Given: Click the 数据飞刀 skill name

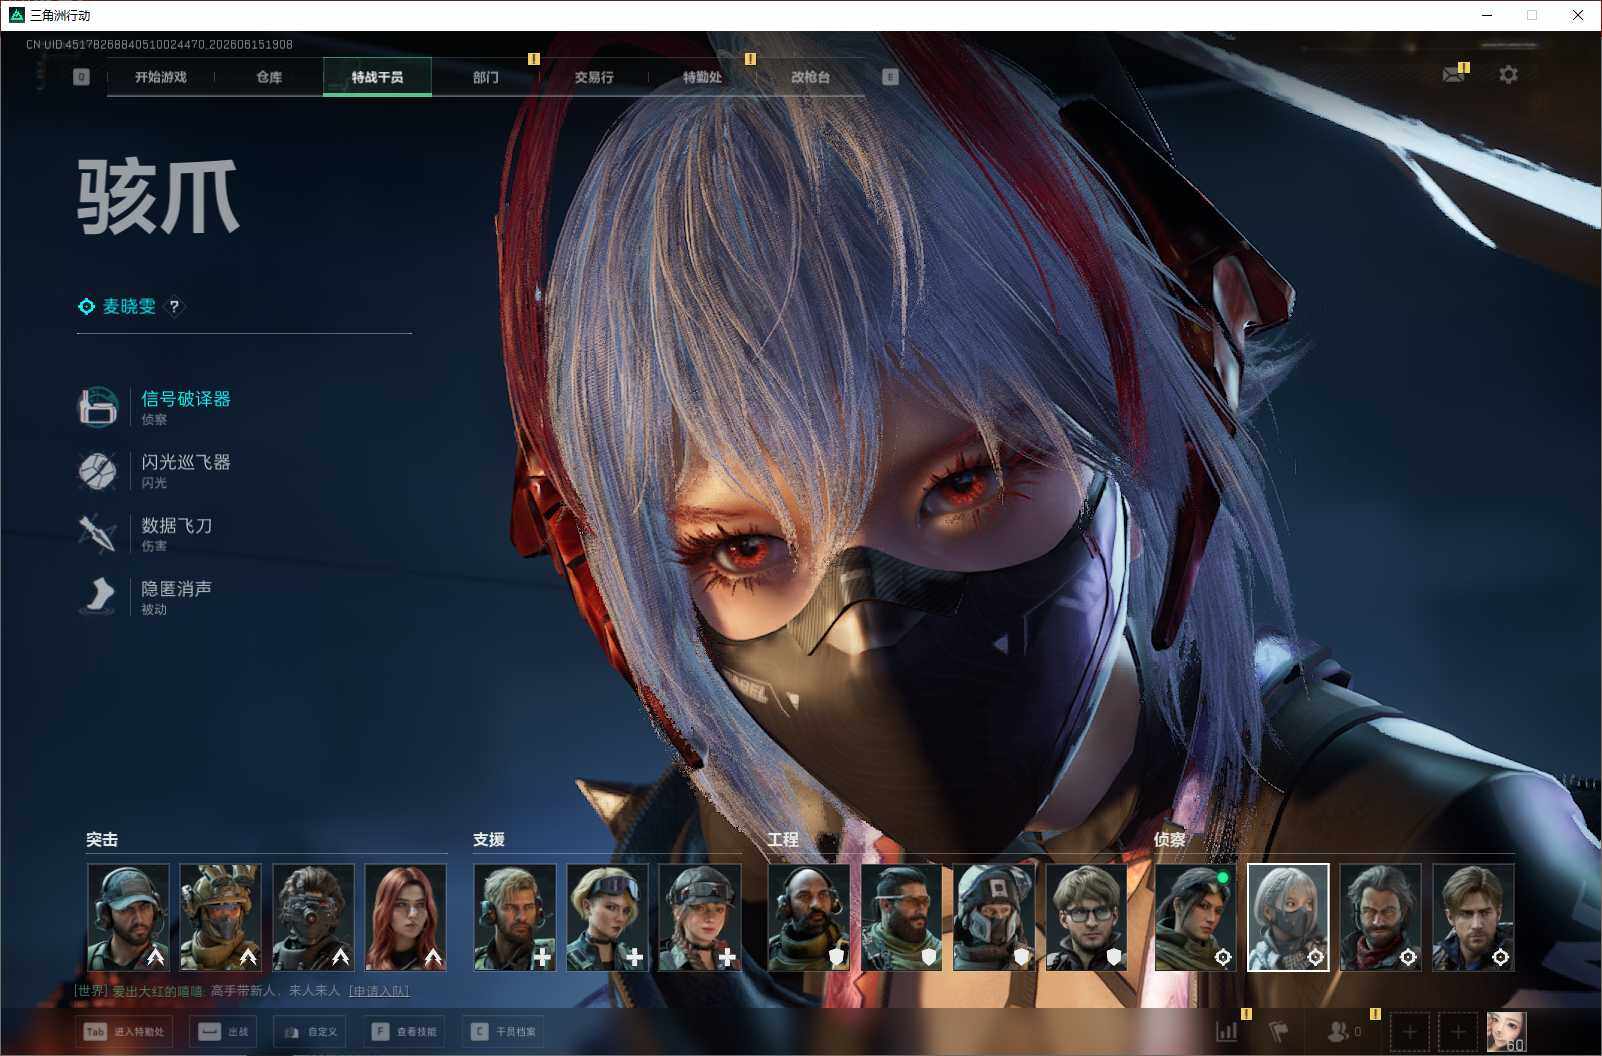Looking at the screenshot, I should pos(177,525).
